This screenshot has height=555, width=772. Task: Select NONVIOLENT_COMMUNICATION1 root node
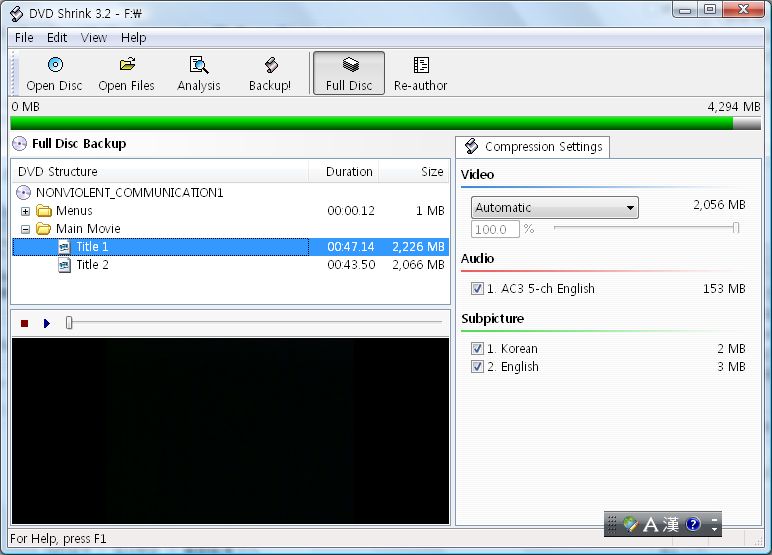[129, 193]
